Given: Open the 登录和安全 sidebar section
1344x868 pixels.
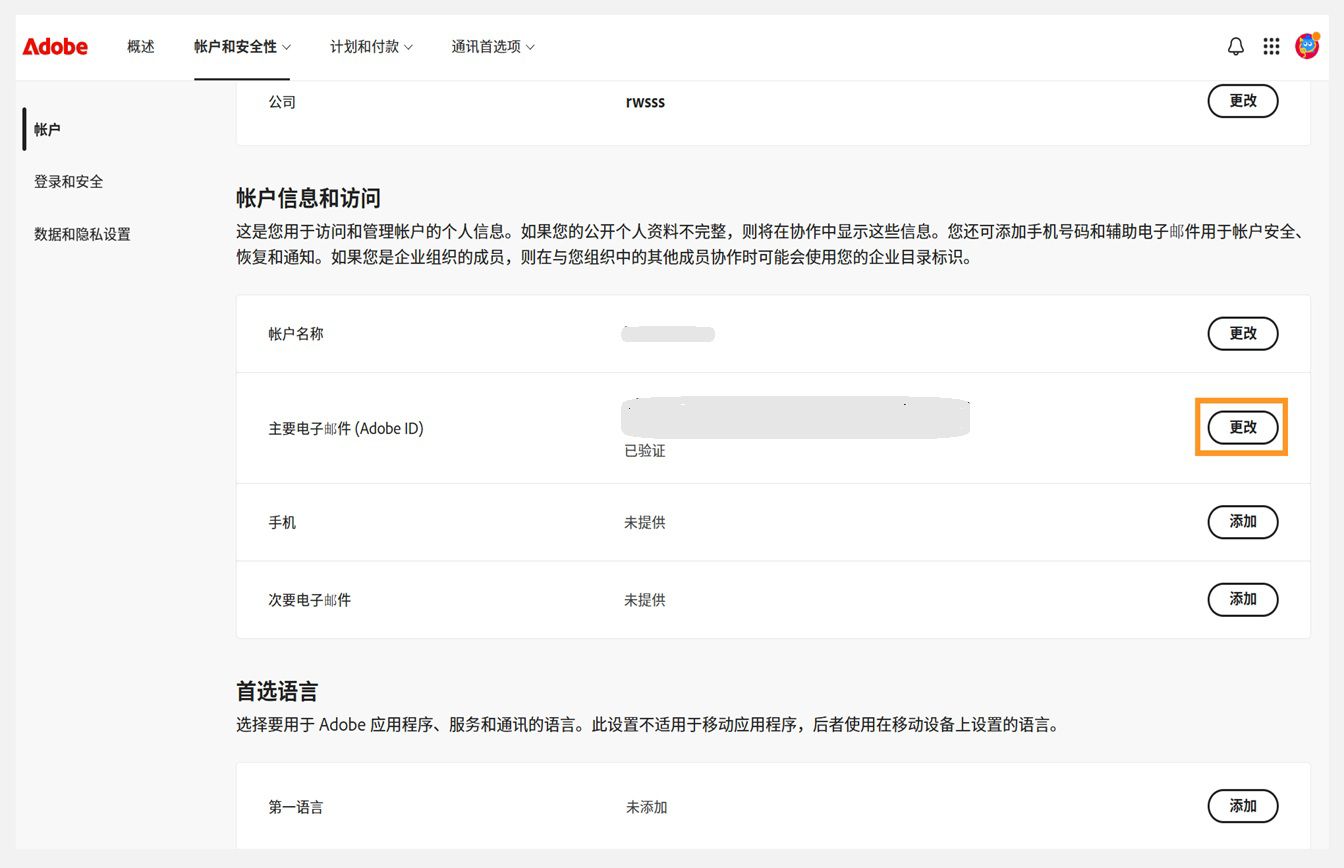Looking at the screenshot, I should point(66,181).
